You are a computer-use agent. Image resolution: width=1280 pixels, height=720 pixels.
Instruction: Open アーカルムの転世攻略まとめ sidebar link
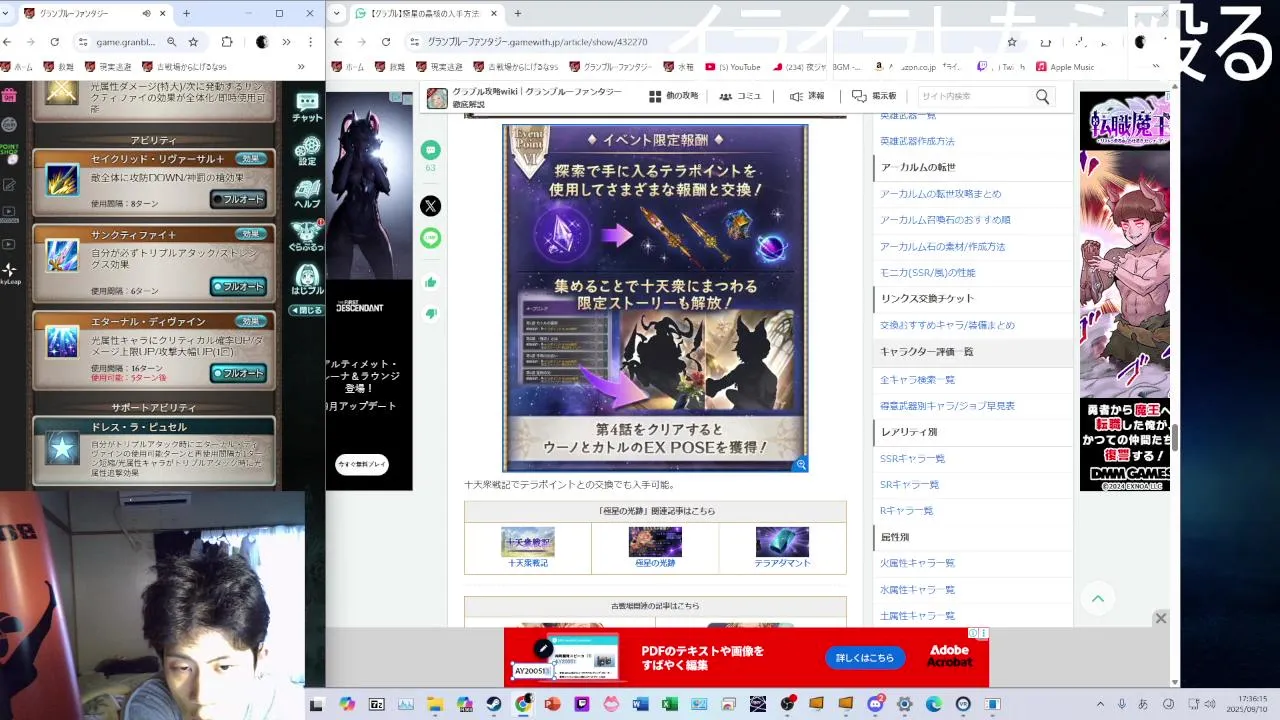click(940, 194)
